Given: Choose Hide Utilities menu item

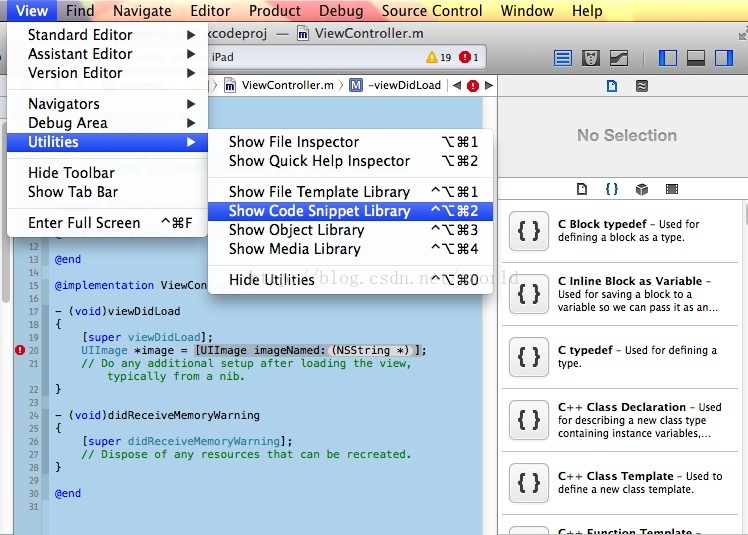Looking at the screenshot, I should 350,280.
